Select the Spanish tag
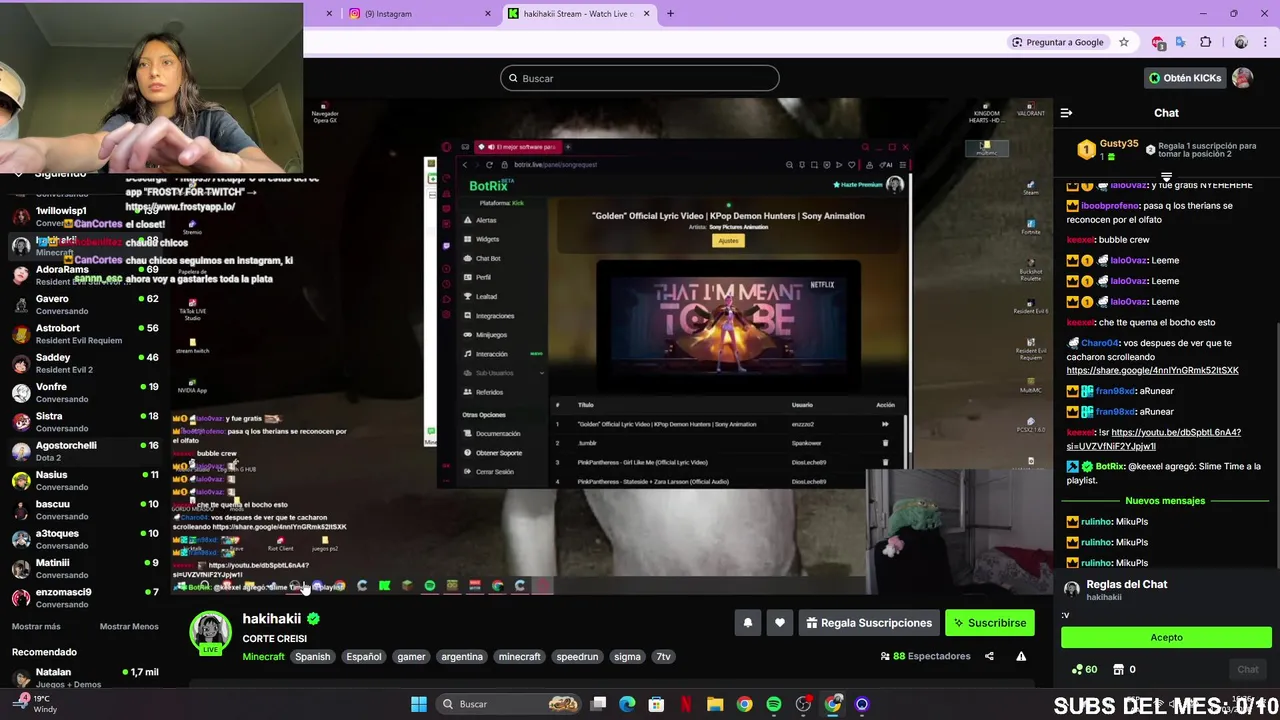 coord(312,657)
